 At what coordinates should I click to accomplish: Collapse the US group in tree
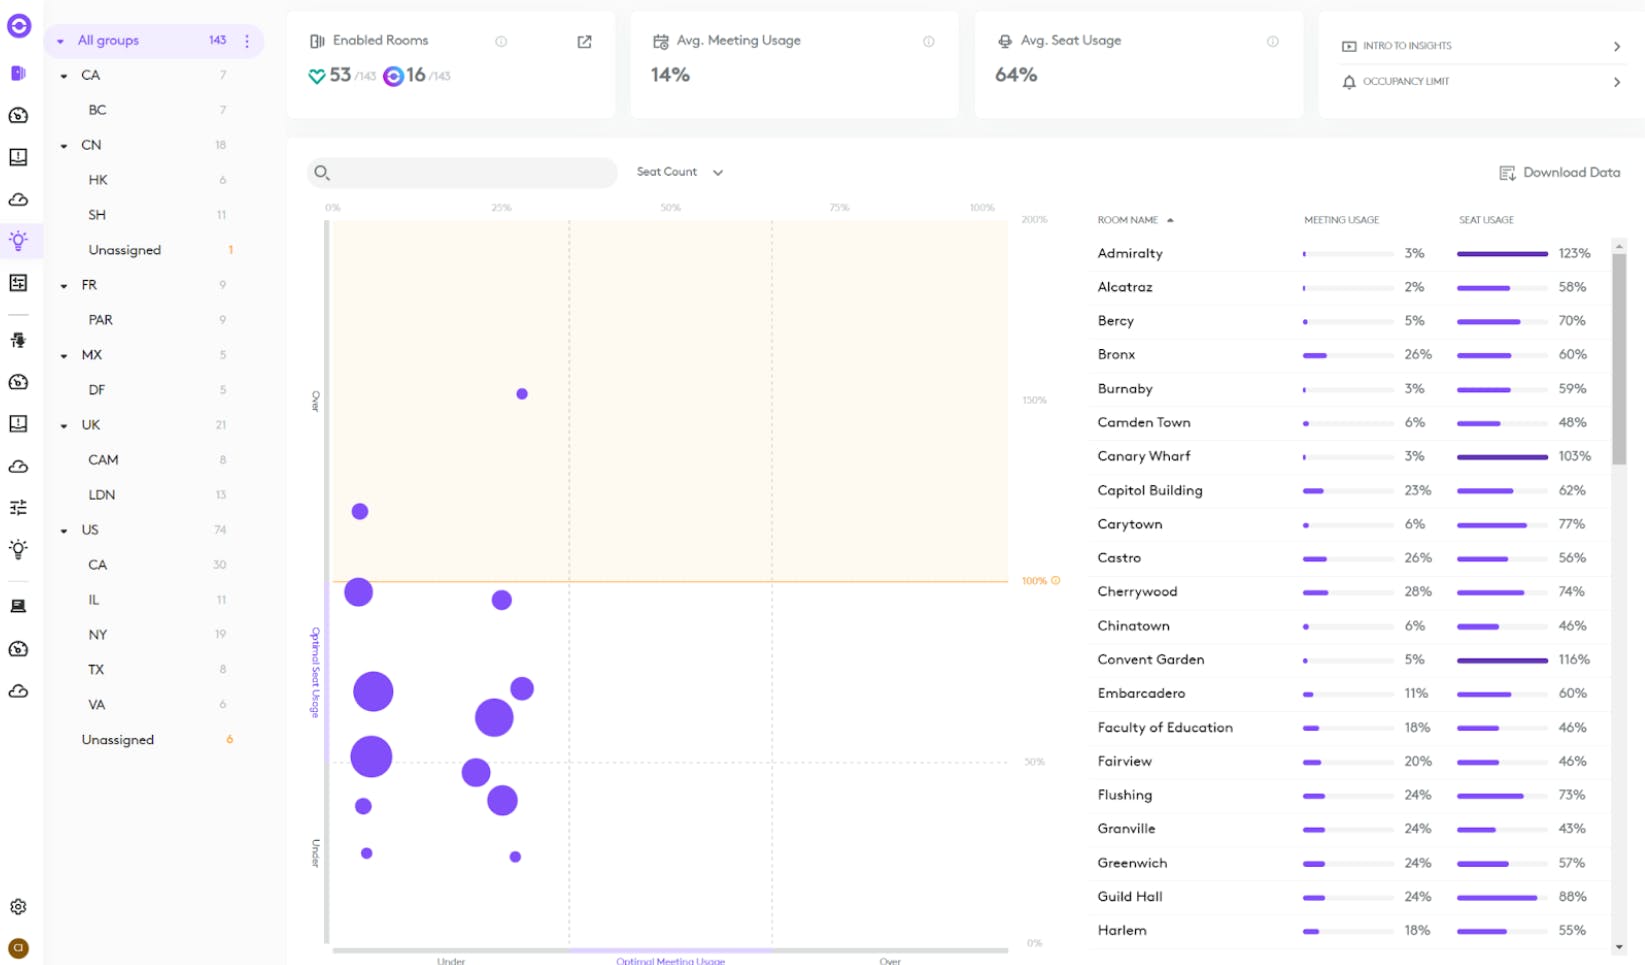click(x=64, y=531)
